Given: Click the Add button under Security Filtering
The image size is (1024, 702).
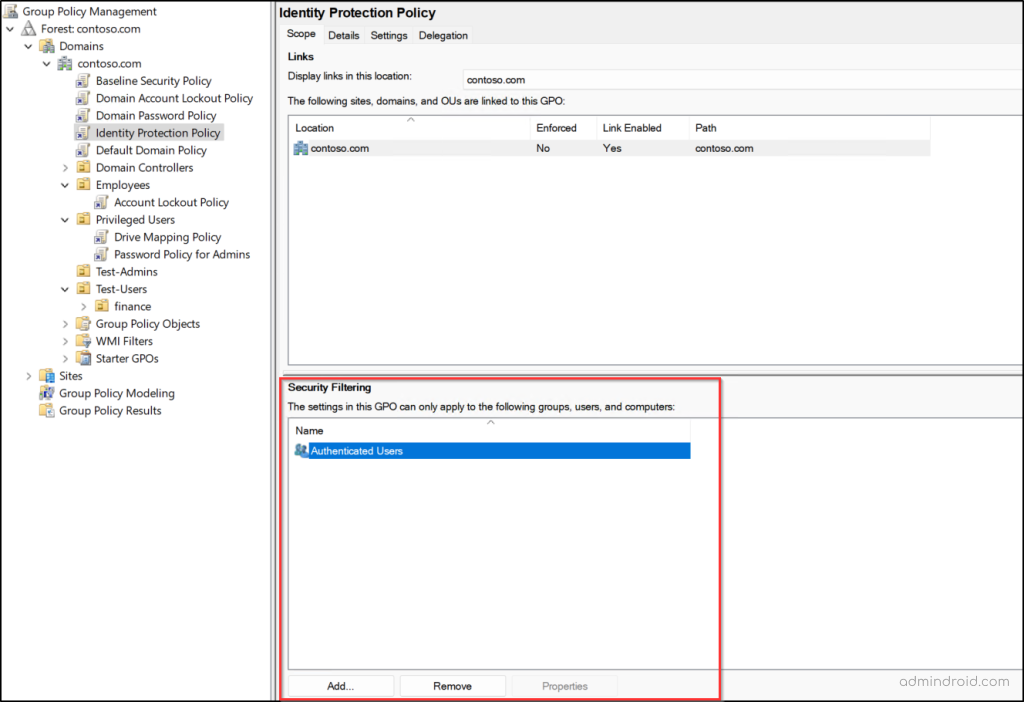Looking at the screenshot, I should (x=340, y=685).
